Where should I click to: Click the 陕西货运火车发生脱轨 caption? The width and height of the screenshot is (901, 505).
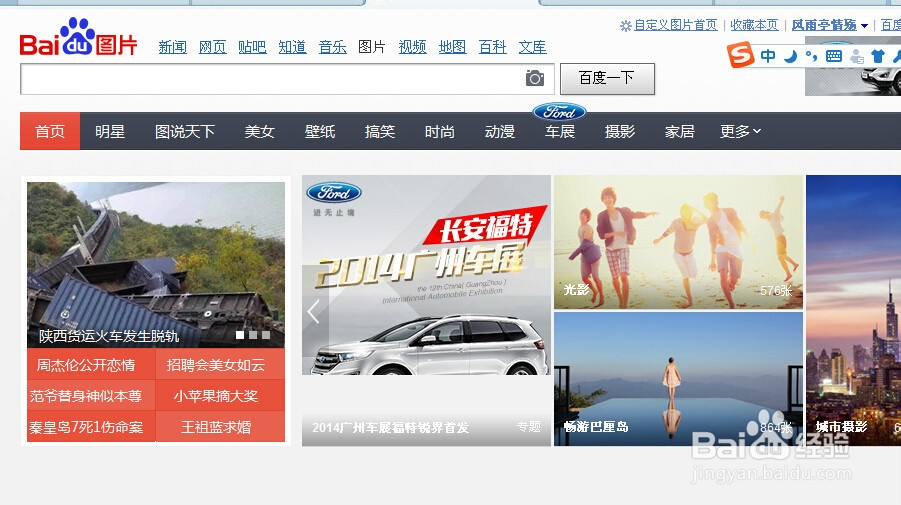click(109, 336)
